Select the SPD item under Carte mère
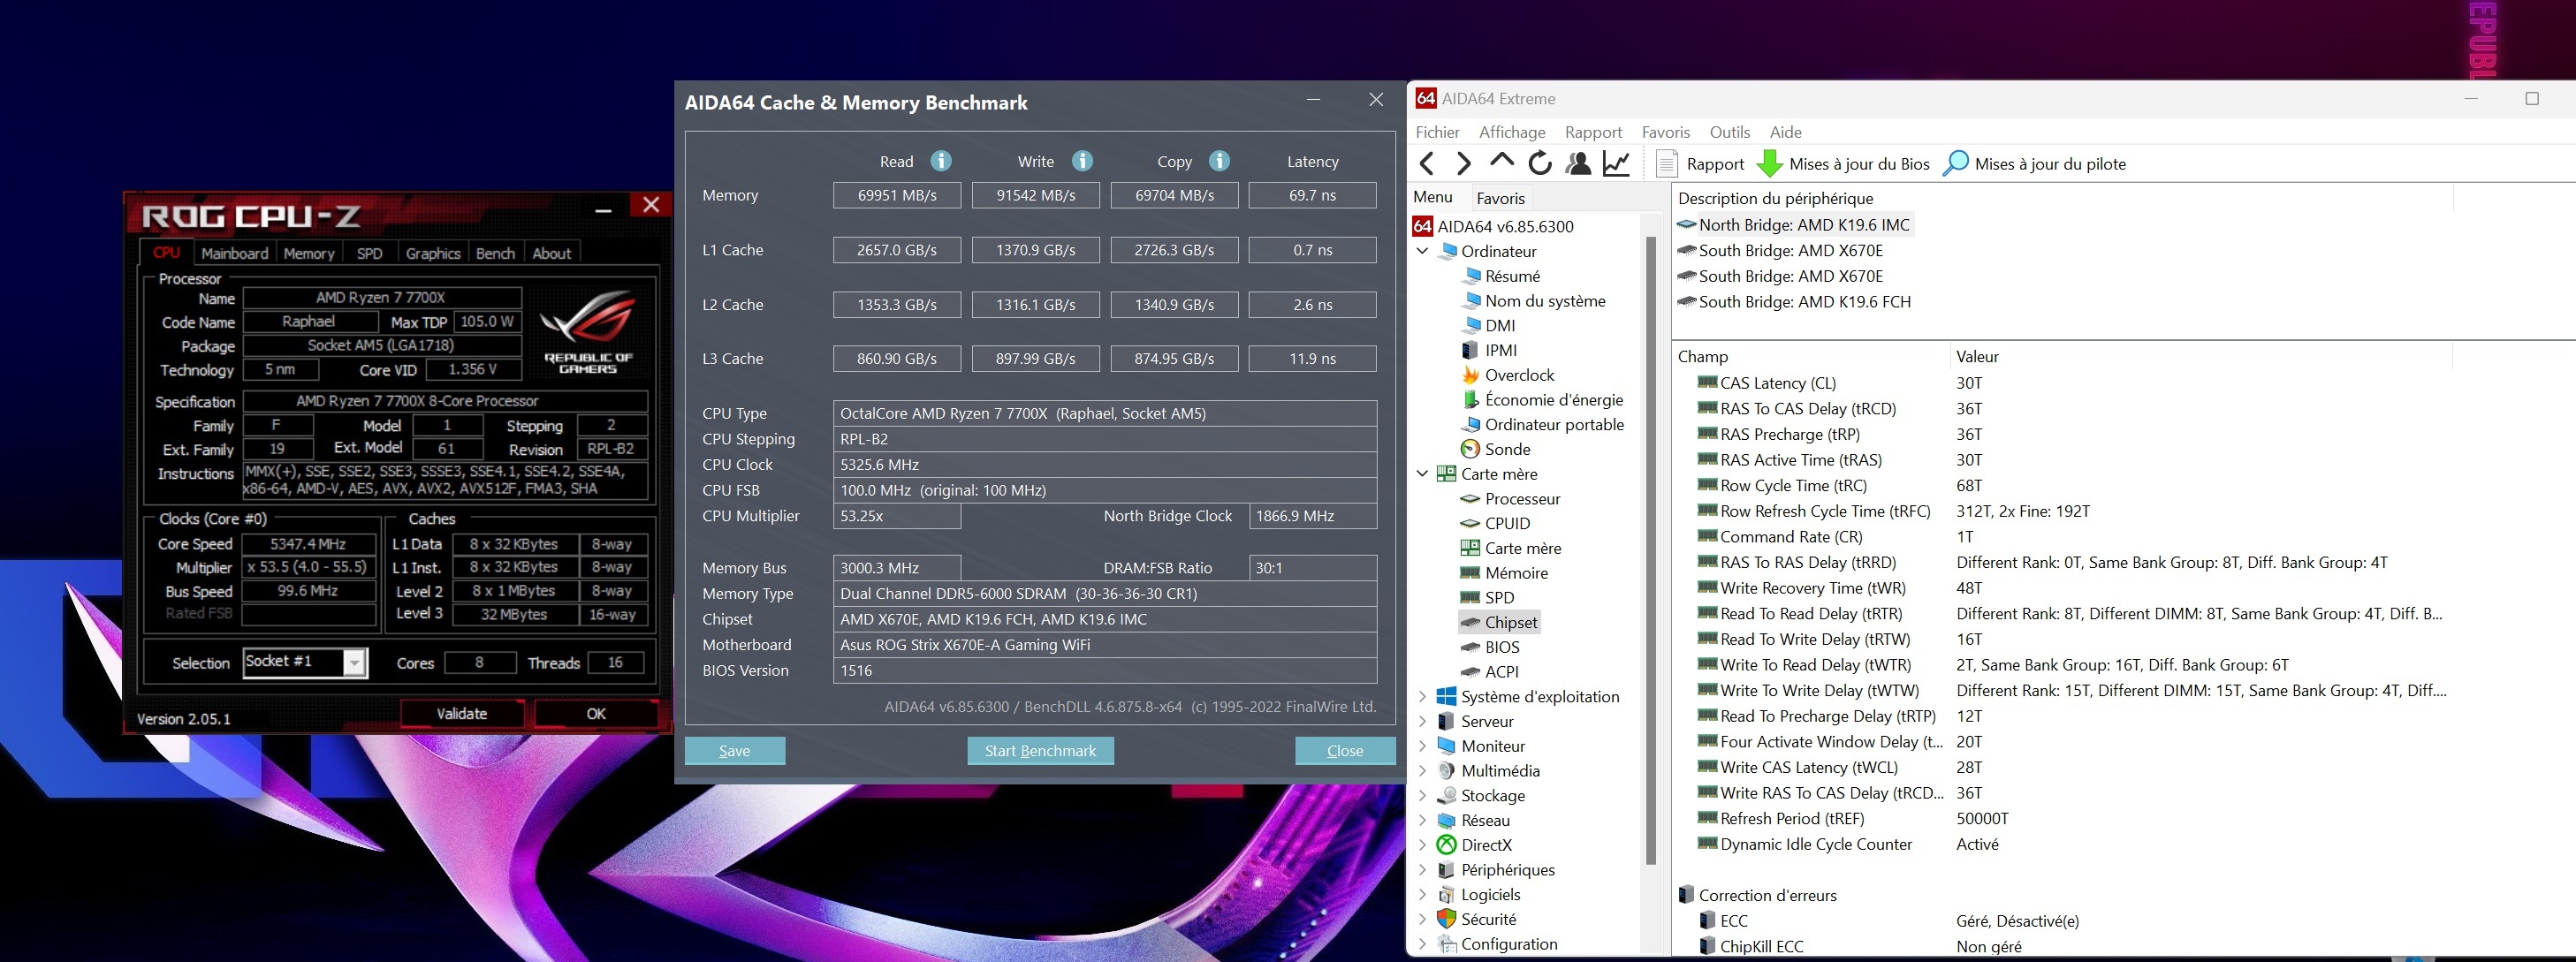The height and width of the screenshot is (962, 2576). (1498, 598)
